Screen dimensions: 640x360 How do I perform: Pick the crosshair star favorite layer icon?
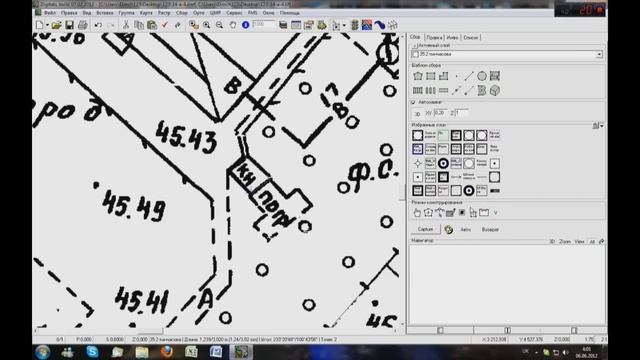point(418,163)
